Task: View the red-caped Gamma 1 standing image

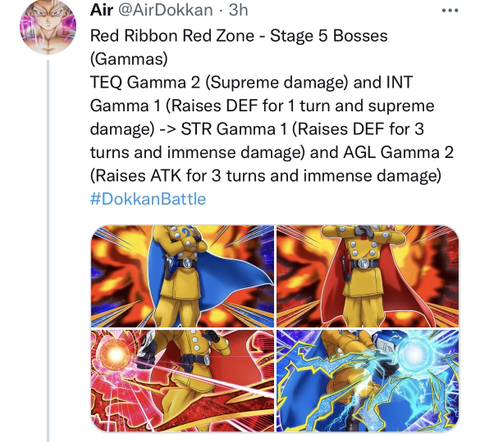Action: click(x=368, y=276)
